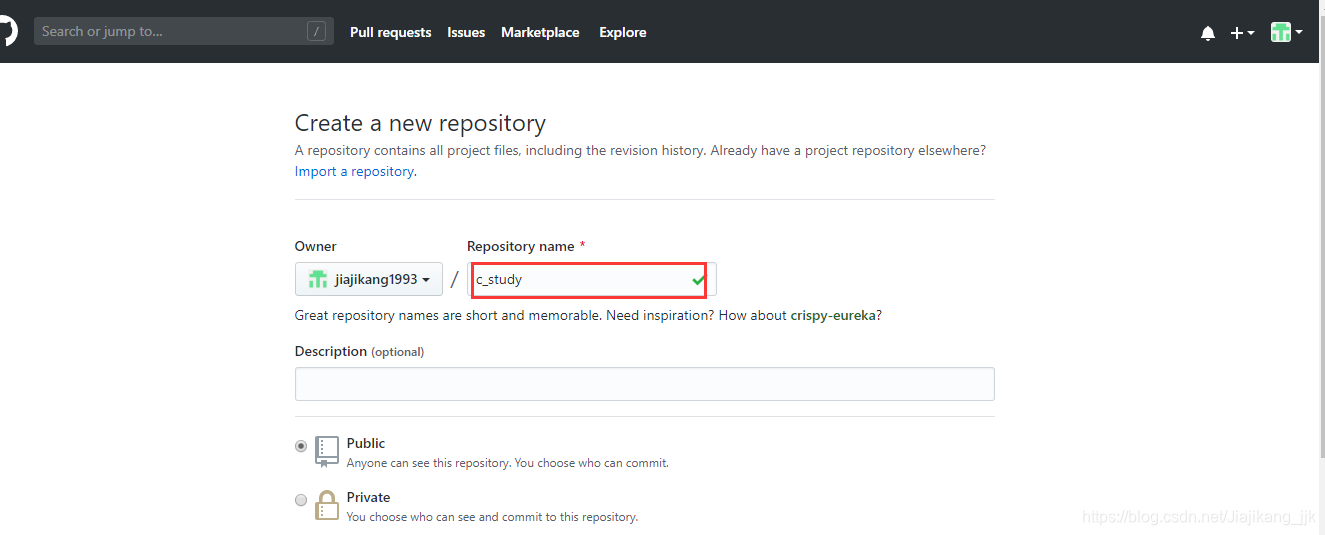Open the Issues page
1325x535 pixels.
coord(466,32)
